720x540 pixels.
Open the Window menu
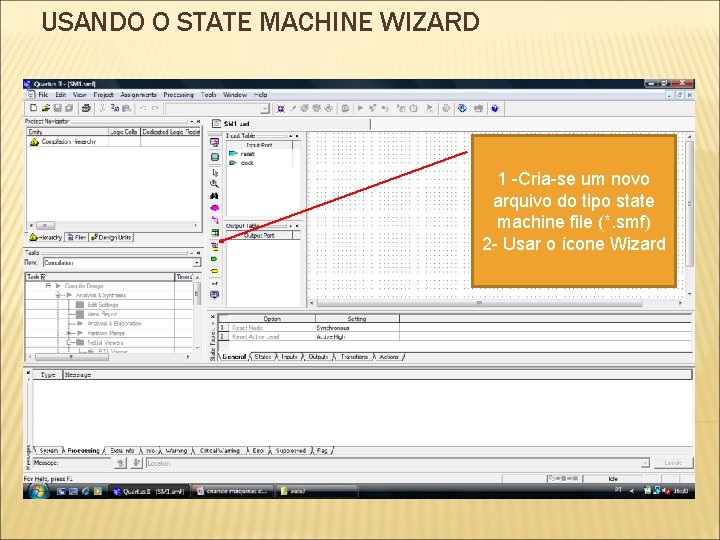click(x=235, y=95)
